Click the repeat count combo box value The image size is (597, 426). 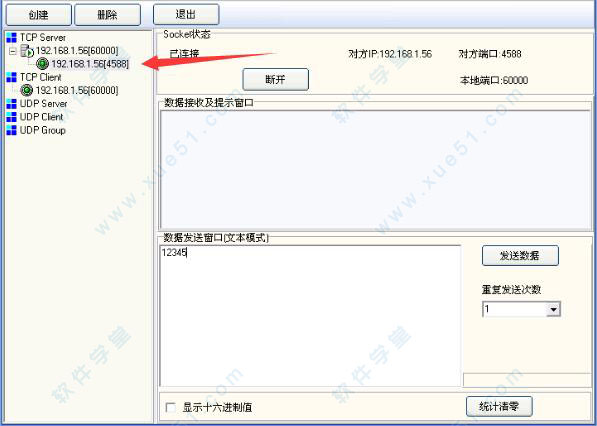click(514, 309)
